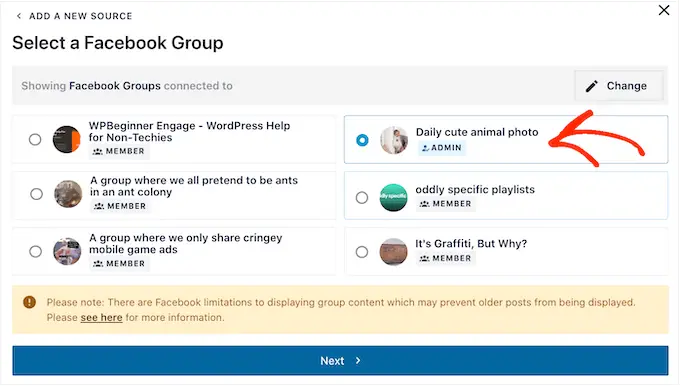Viewport: 680px width, 387px height.
Task: Click the blue Next button
Action: pyautogui.click(x=340, y=361)
